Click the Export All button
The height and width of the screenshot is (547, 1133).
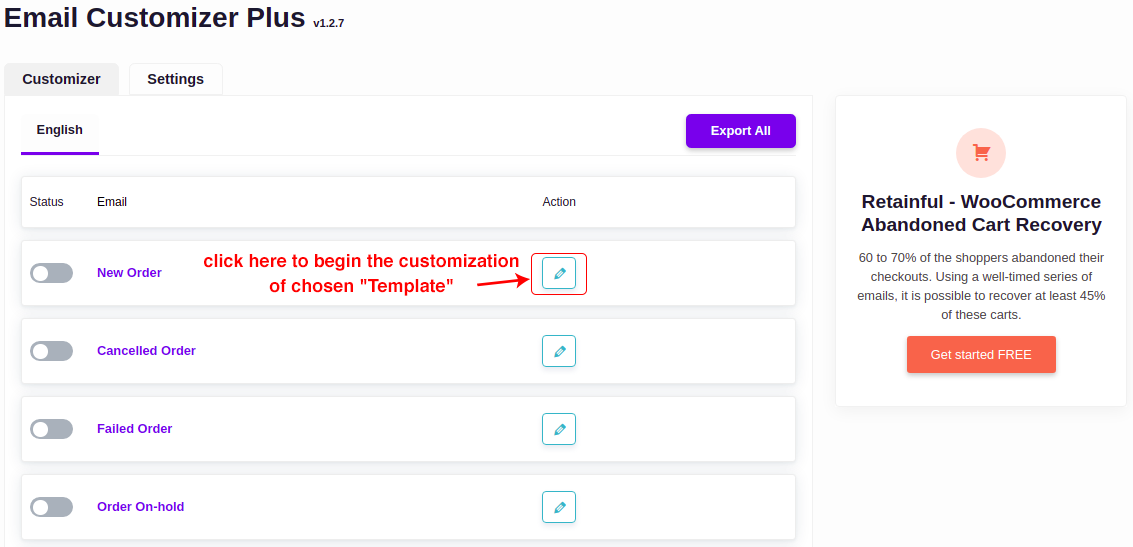740,131
